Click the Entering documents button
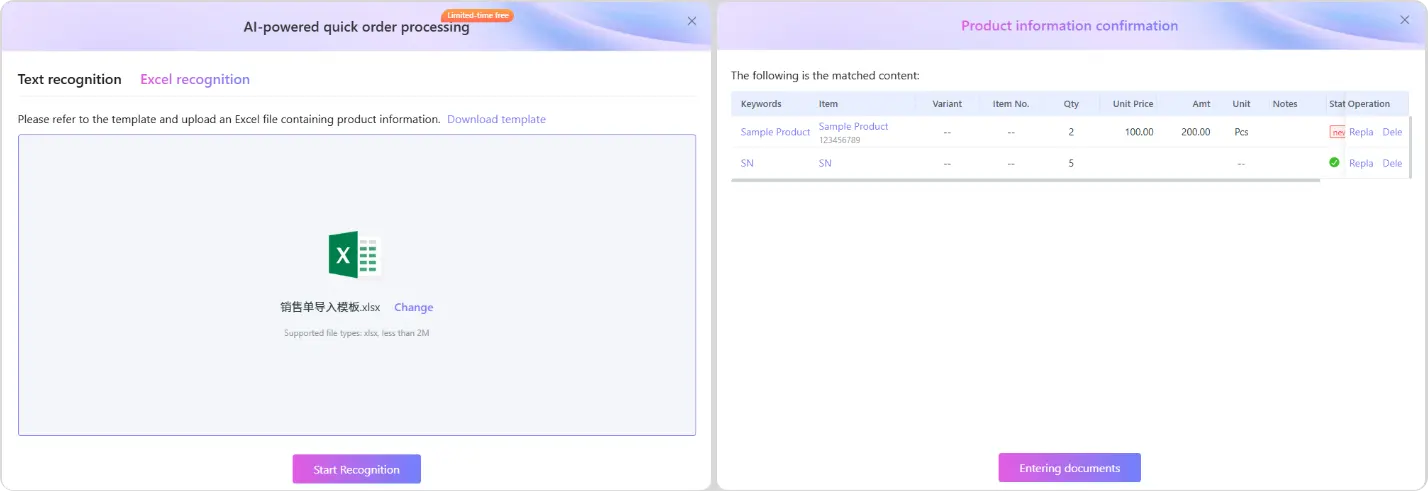This screenshot has width=1428, height=491. (1069, 468)
